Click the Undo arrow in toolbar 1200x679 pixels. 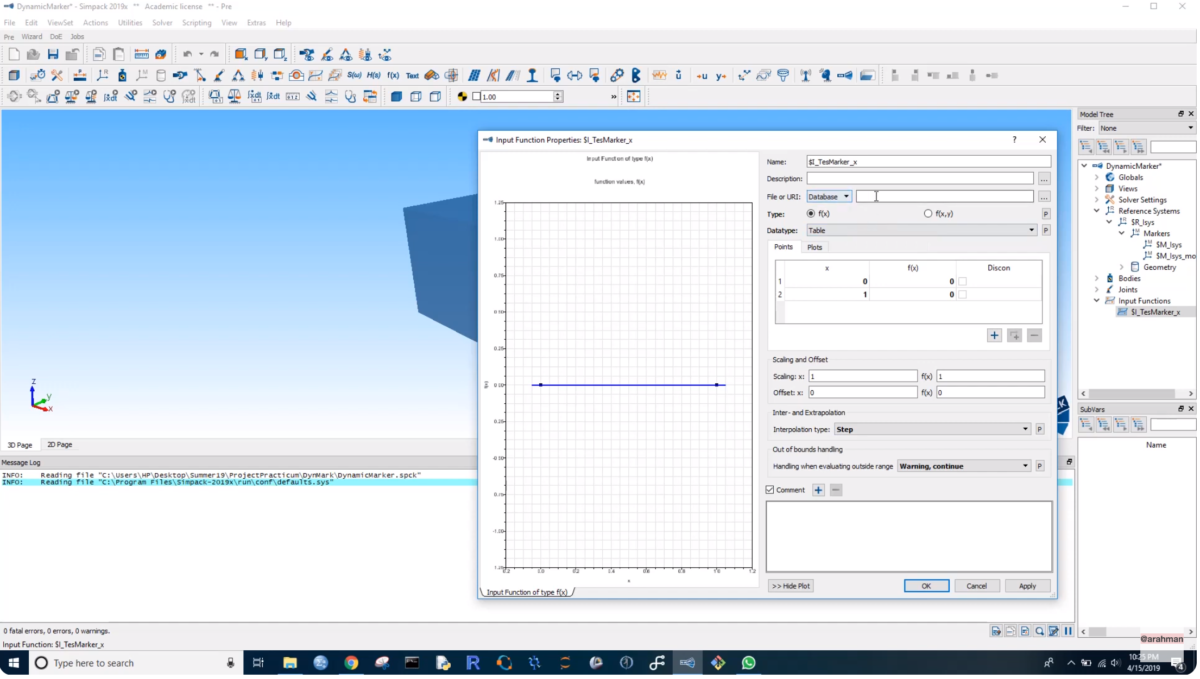point(187,54)
